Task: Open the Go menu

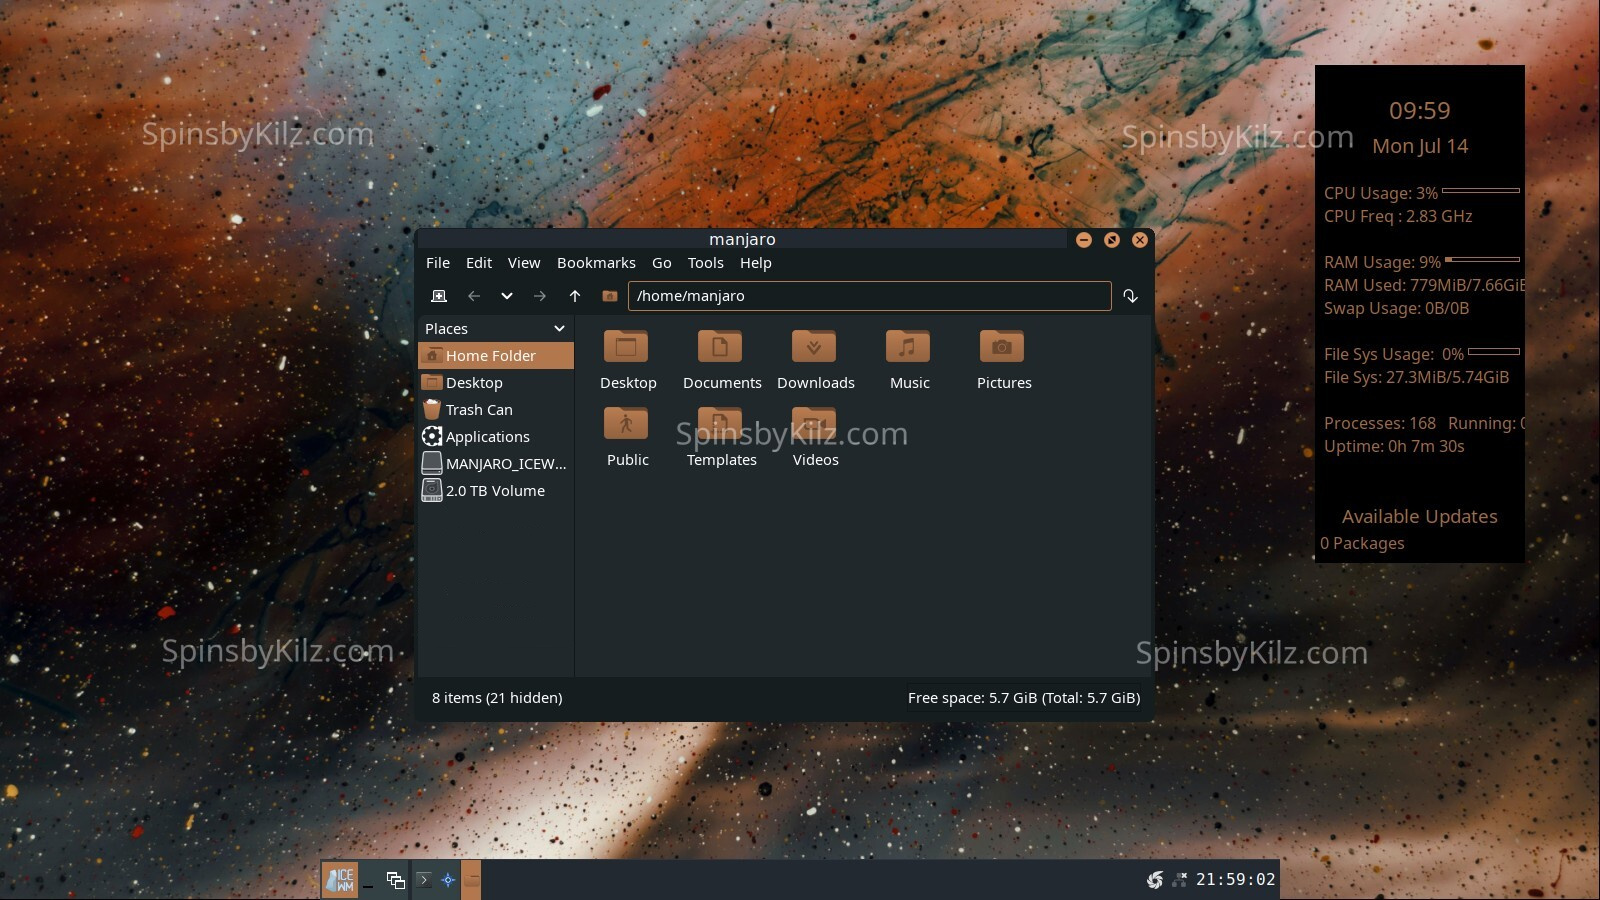Action: (662, 263)
